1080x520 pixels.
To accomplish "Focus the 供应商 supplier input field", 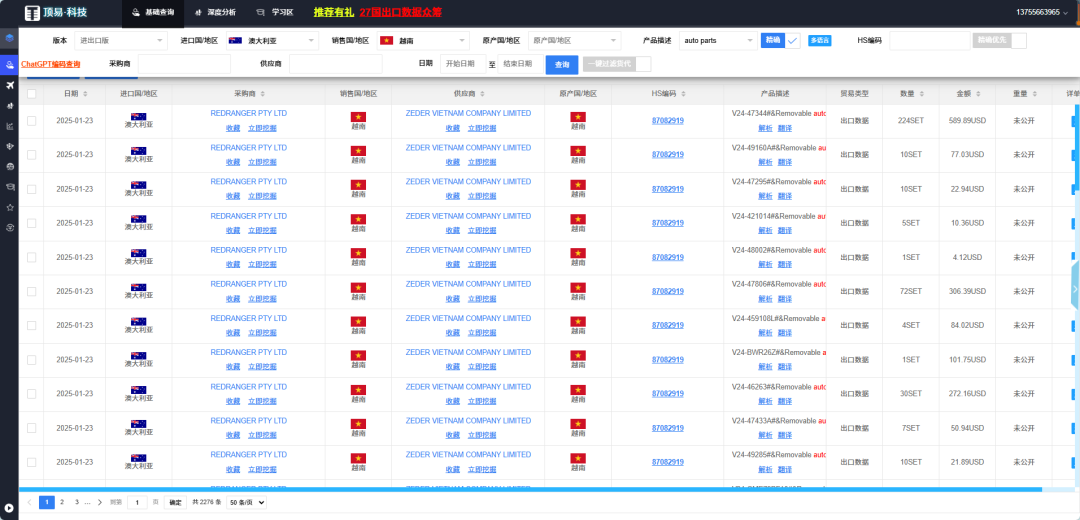I will tap(335, 64).
